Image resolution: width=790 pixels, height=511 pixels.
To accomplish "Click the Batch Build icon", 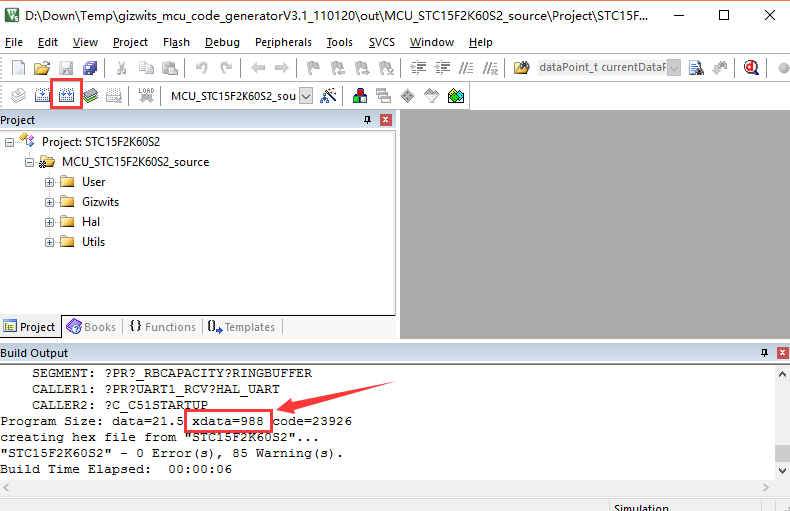I will pos(90,96).
